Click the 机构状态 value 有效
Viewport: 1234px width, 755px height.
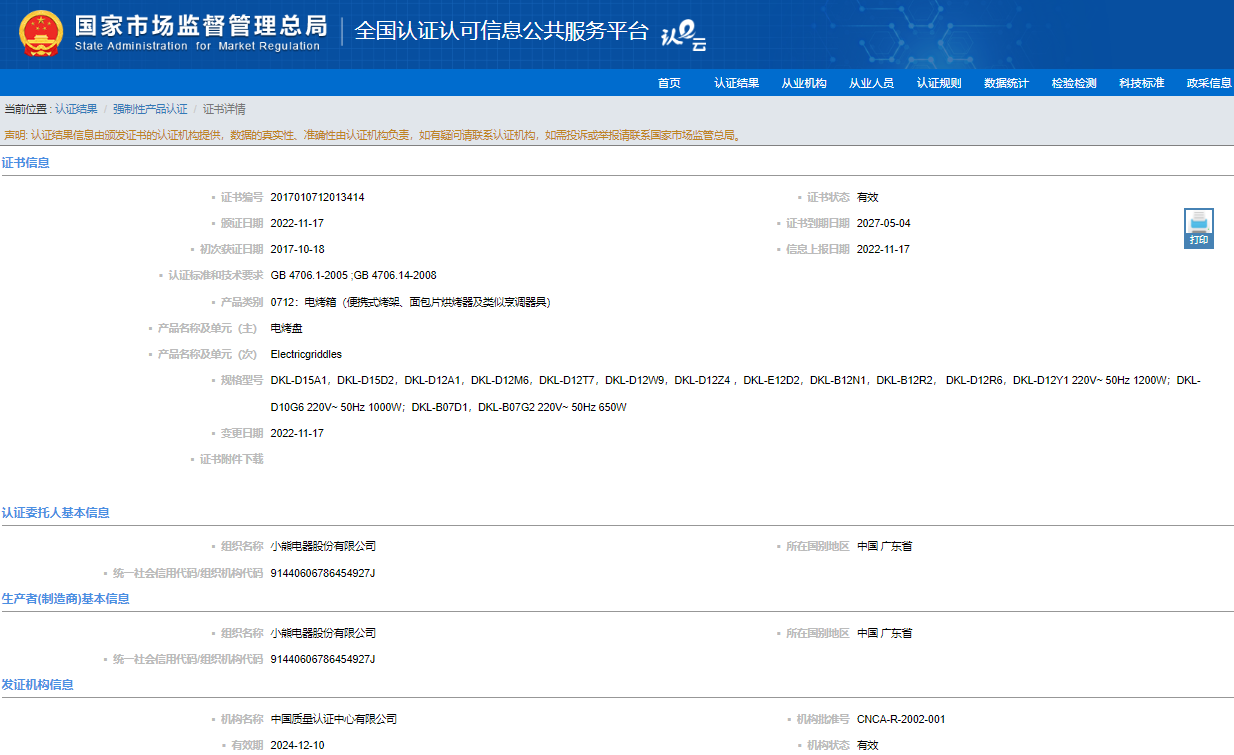click(x=868, y=745)
